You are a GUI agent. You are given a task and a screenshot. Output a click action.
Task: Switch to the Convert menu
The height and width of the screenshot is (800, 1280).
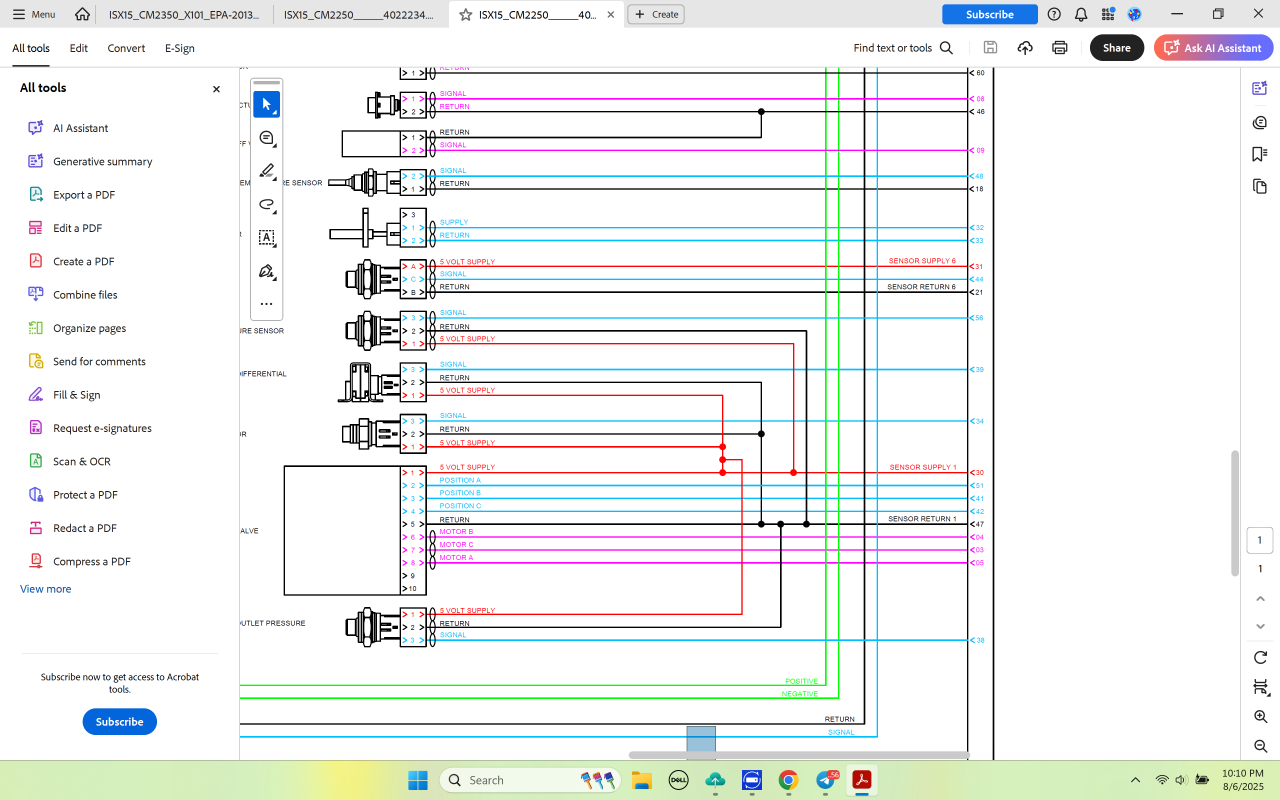click(126, 48)
